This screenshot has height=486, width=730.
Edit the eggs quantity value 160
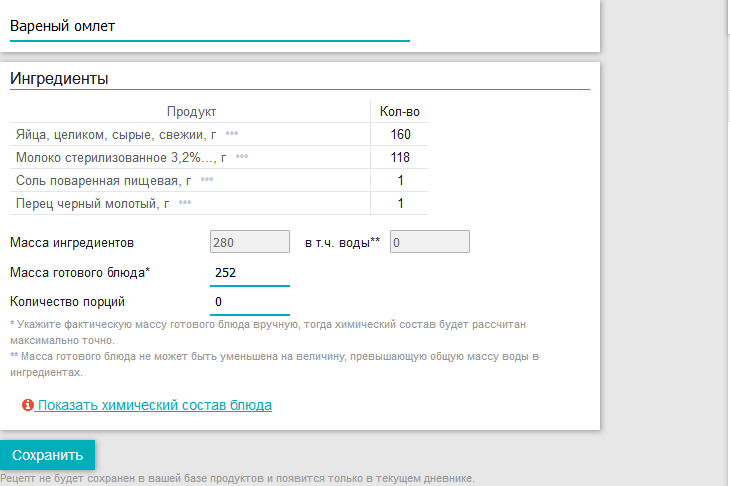(x=400, y=134)
